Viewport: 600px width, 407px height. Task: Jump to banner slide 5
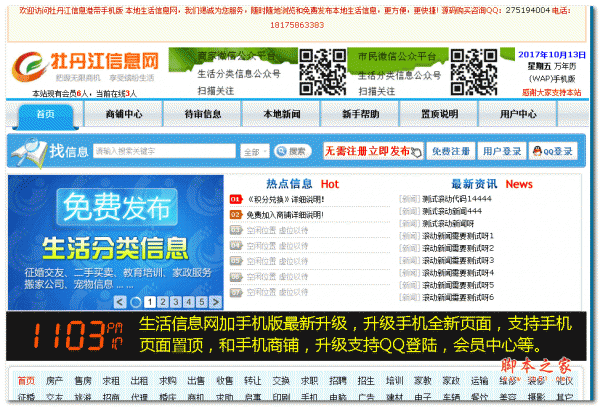(202, 302)
